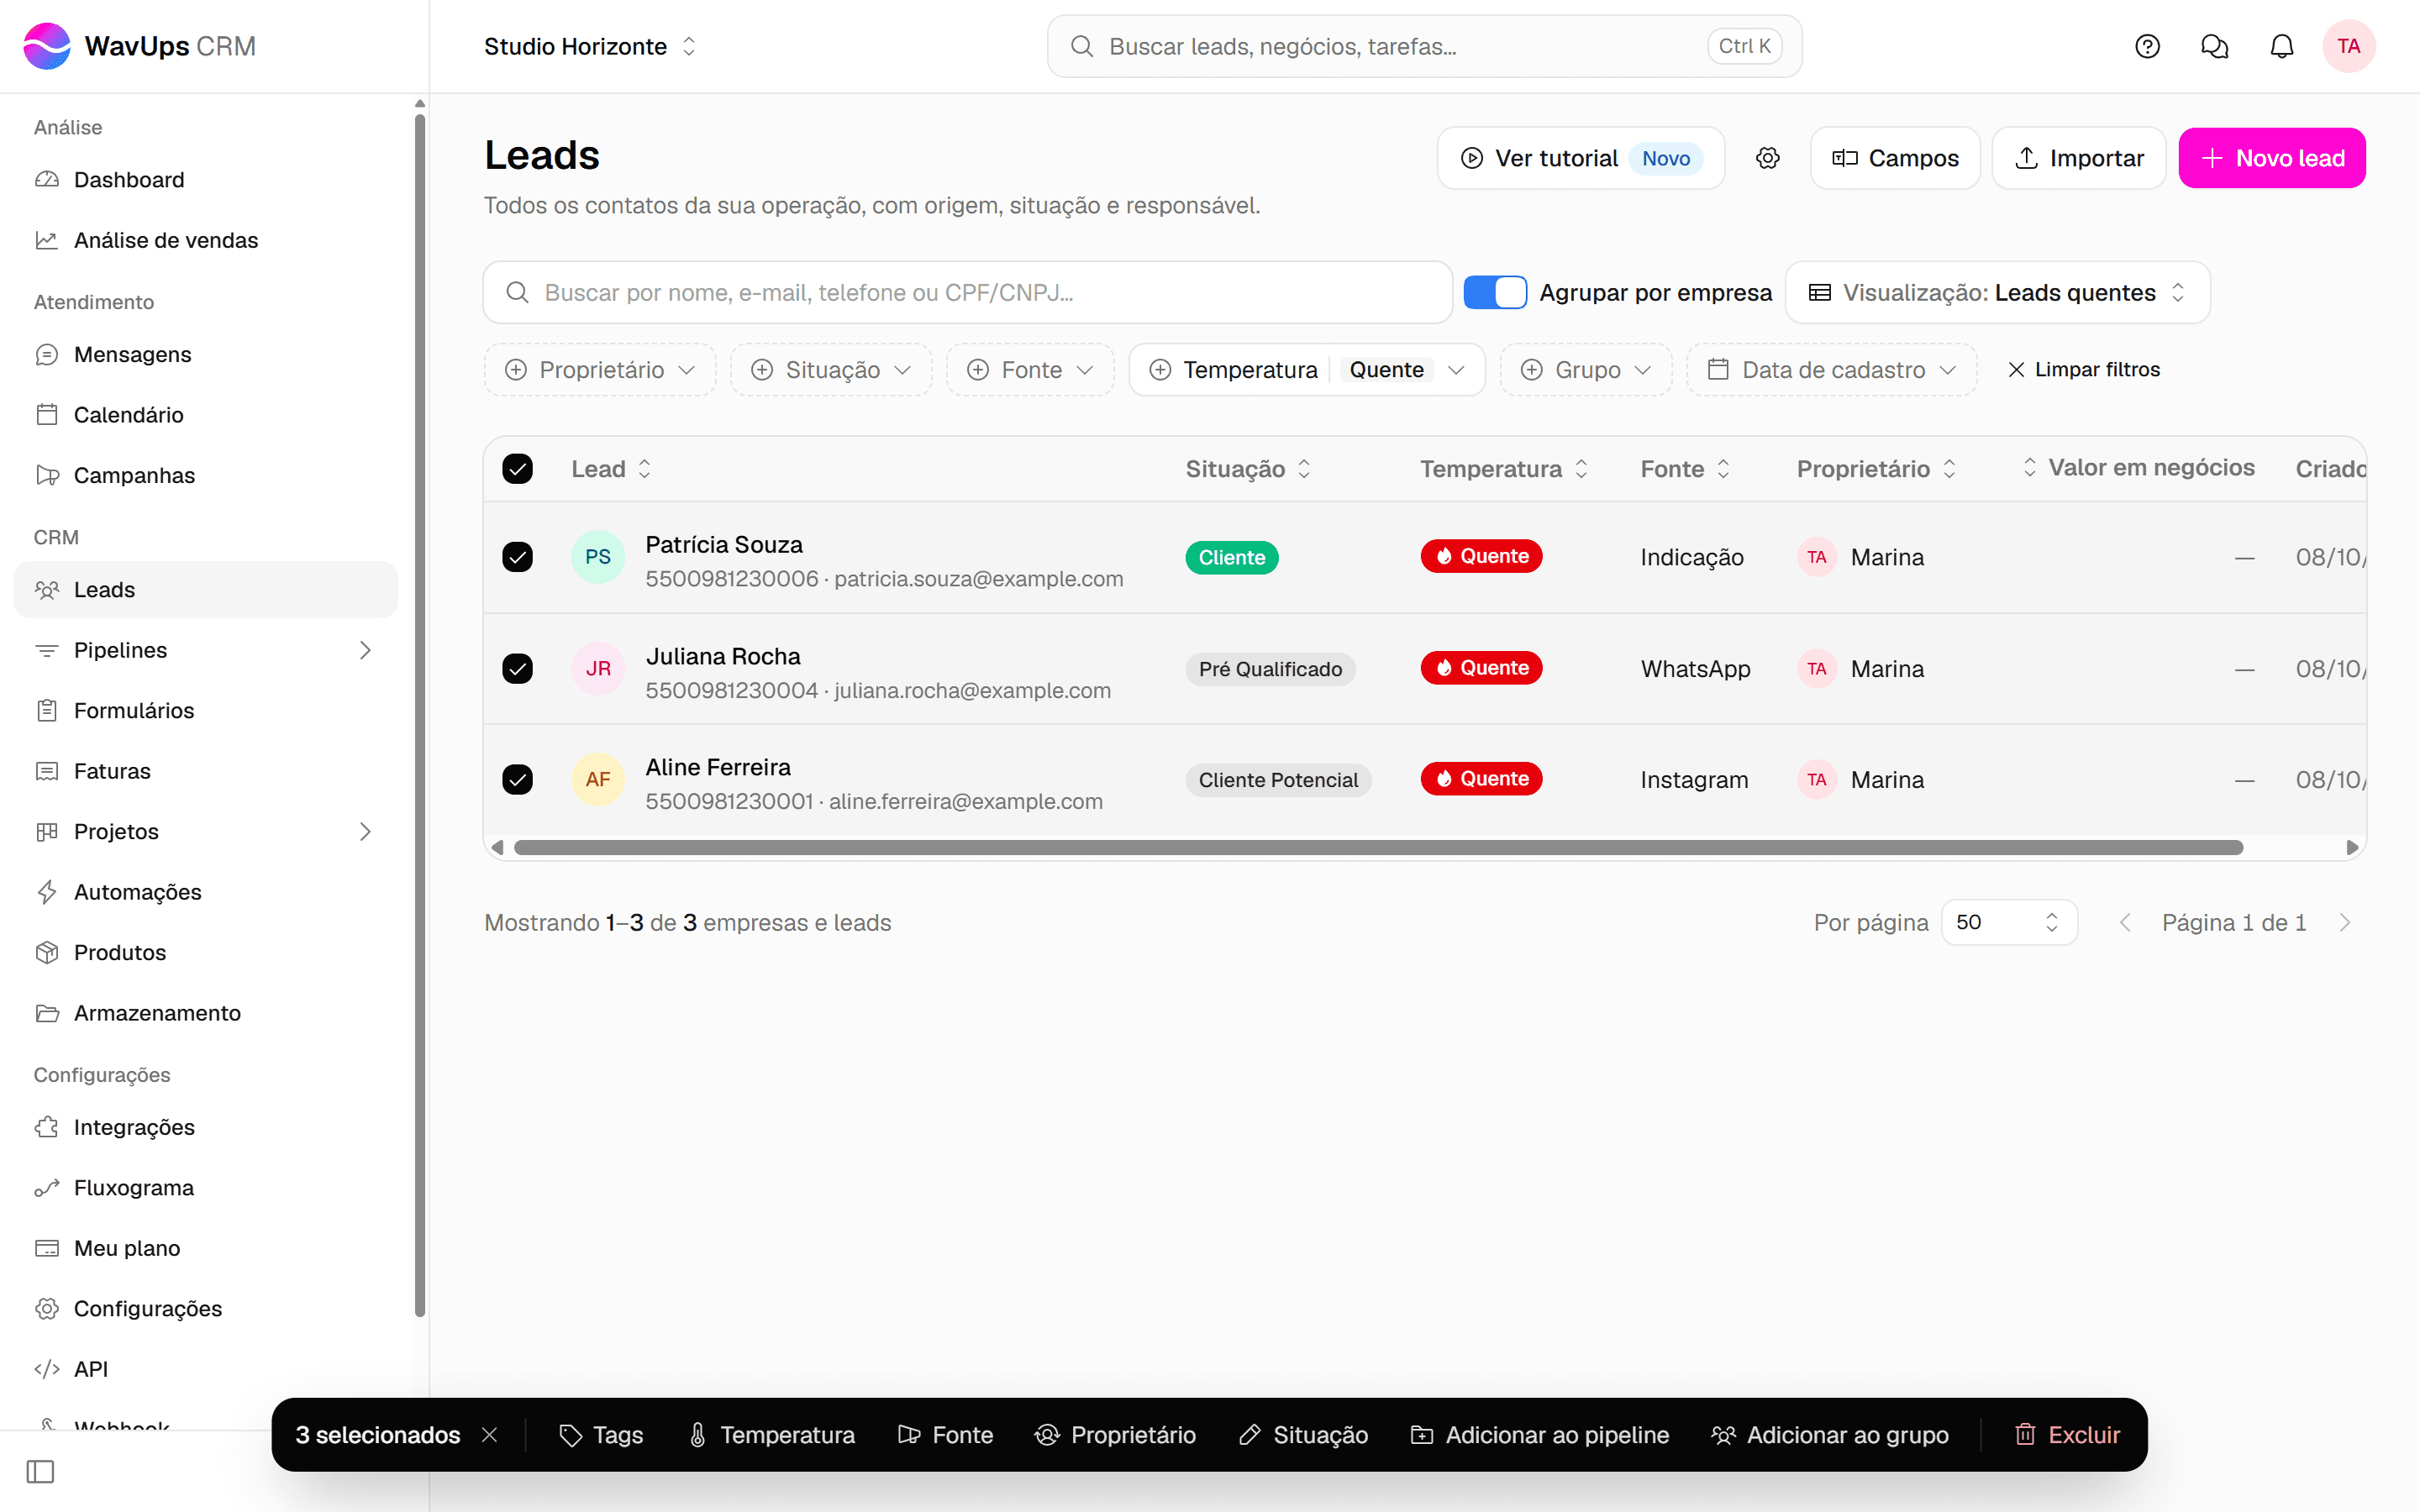Click Adicionar ao pipeline action
This screenshot has width=2420, height=1512.
tap(1540, 1435)
